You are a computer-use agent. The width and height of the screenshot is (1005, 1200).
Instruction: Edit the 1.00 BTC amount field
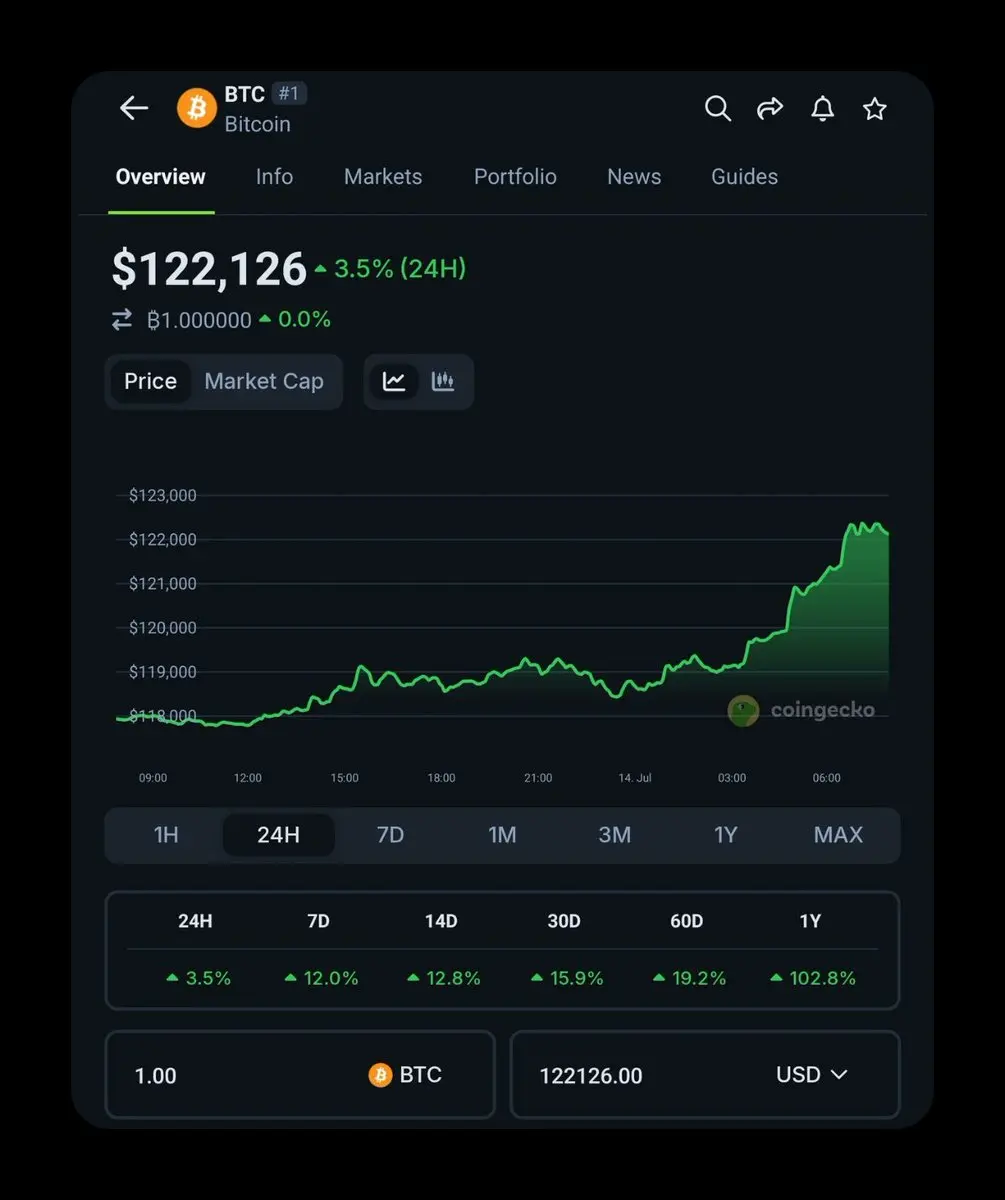[x=300, y=1075]
